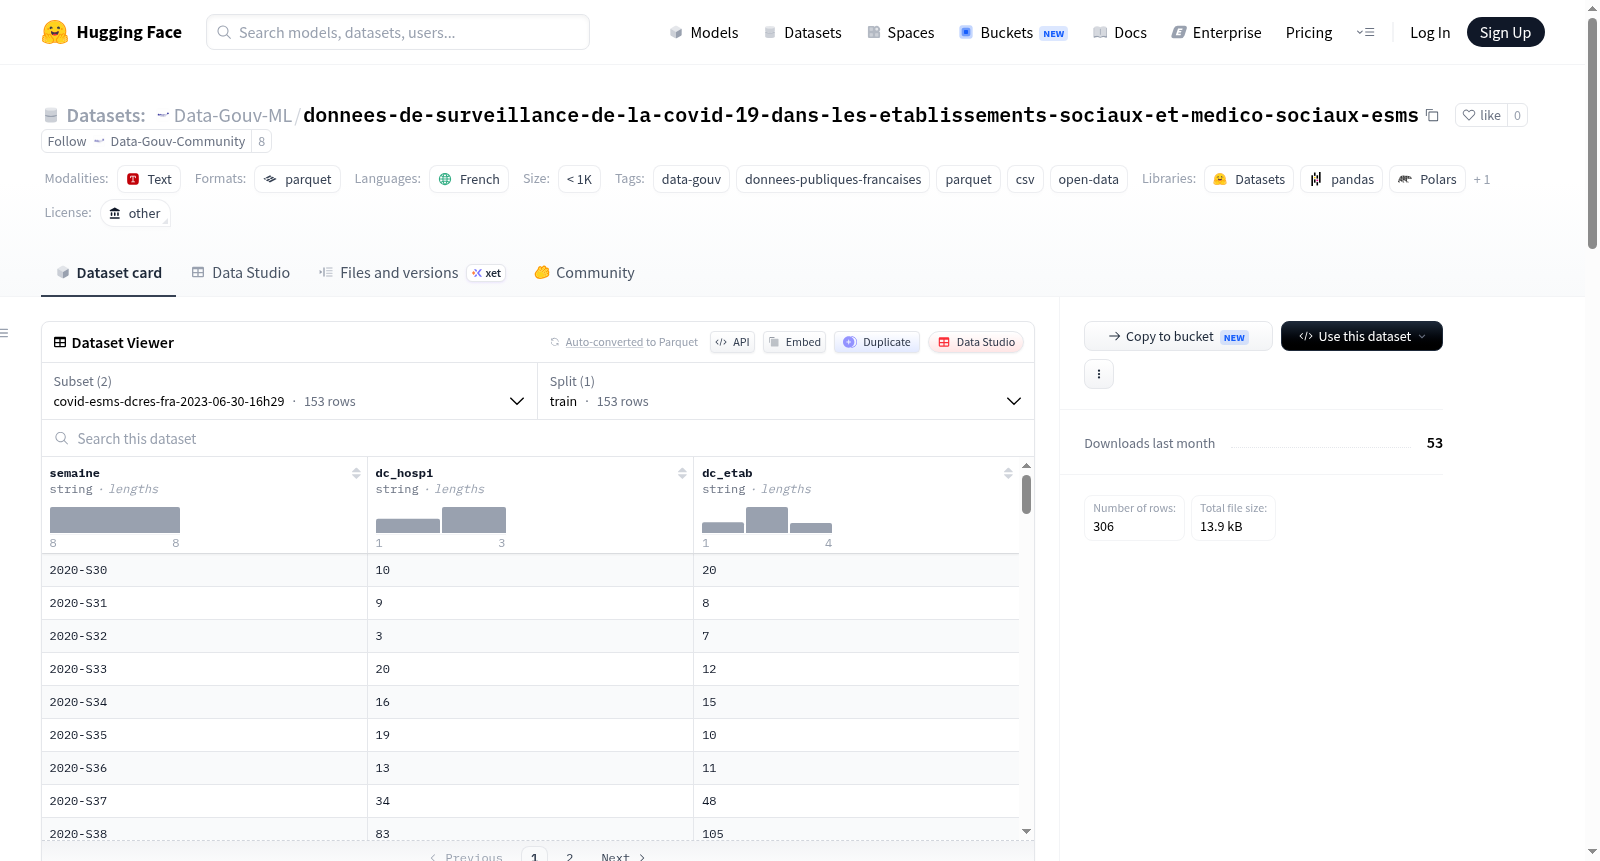Open Docs in top navigation
The height and width of the screenshot is (861, 1600).
1120,32
